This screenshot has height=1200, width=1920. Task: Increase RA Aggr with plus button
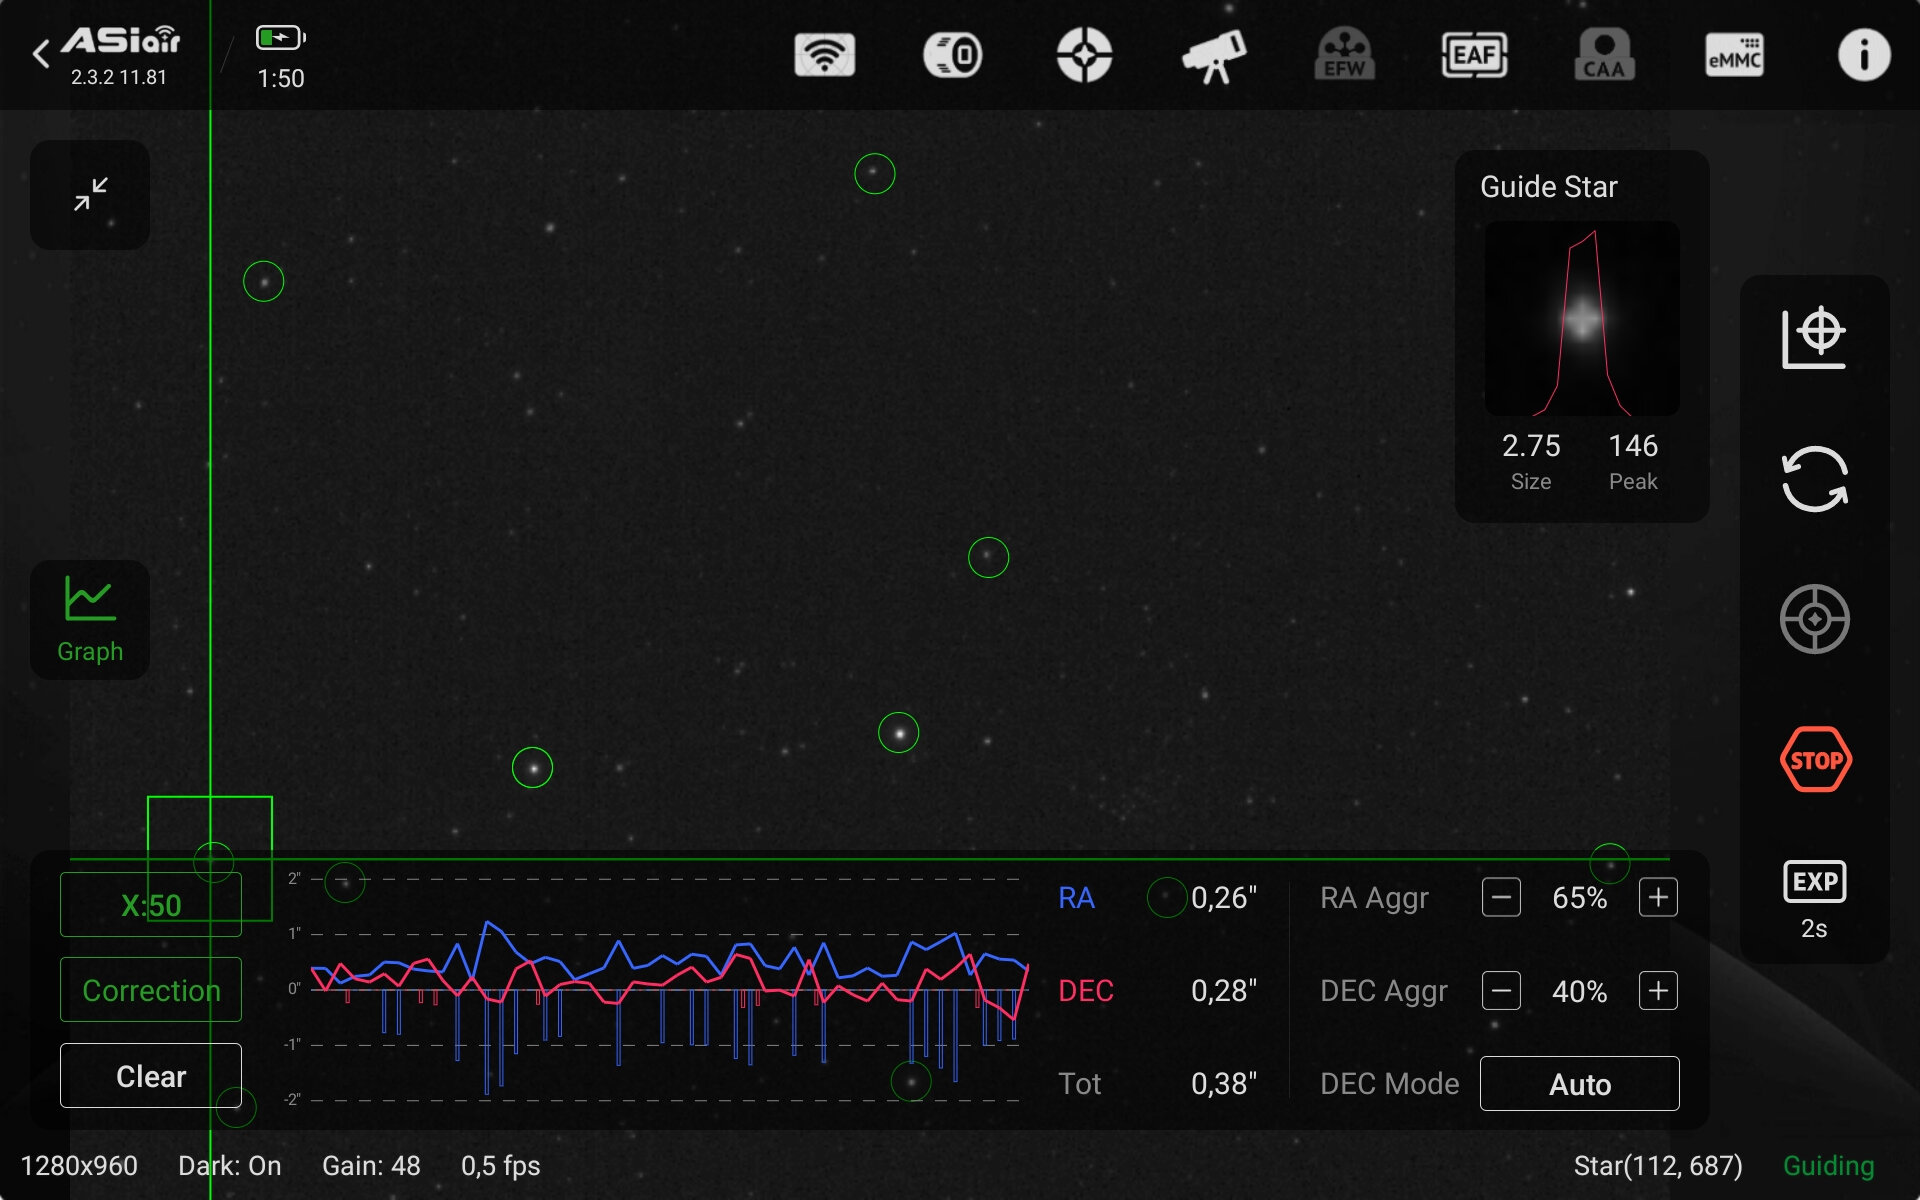(x=1658, y=898)
